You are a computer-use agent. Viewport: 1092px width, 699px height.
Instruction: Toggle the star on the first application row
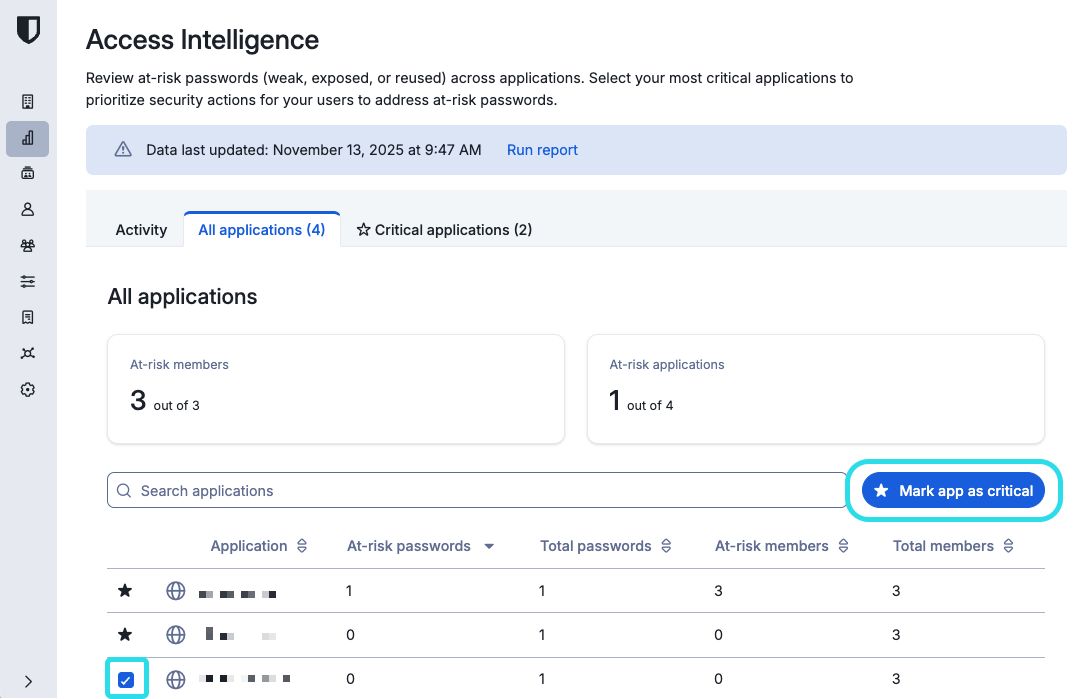coord(125,591)
